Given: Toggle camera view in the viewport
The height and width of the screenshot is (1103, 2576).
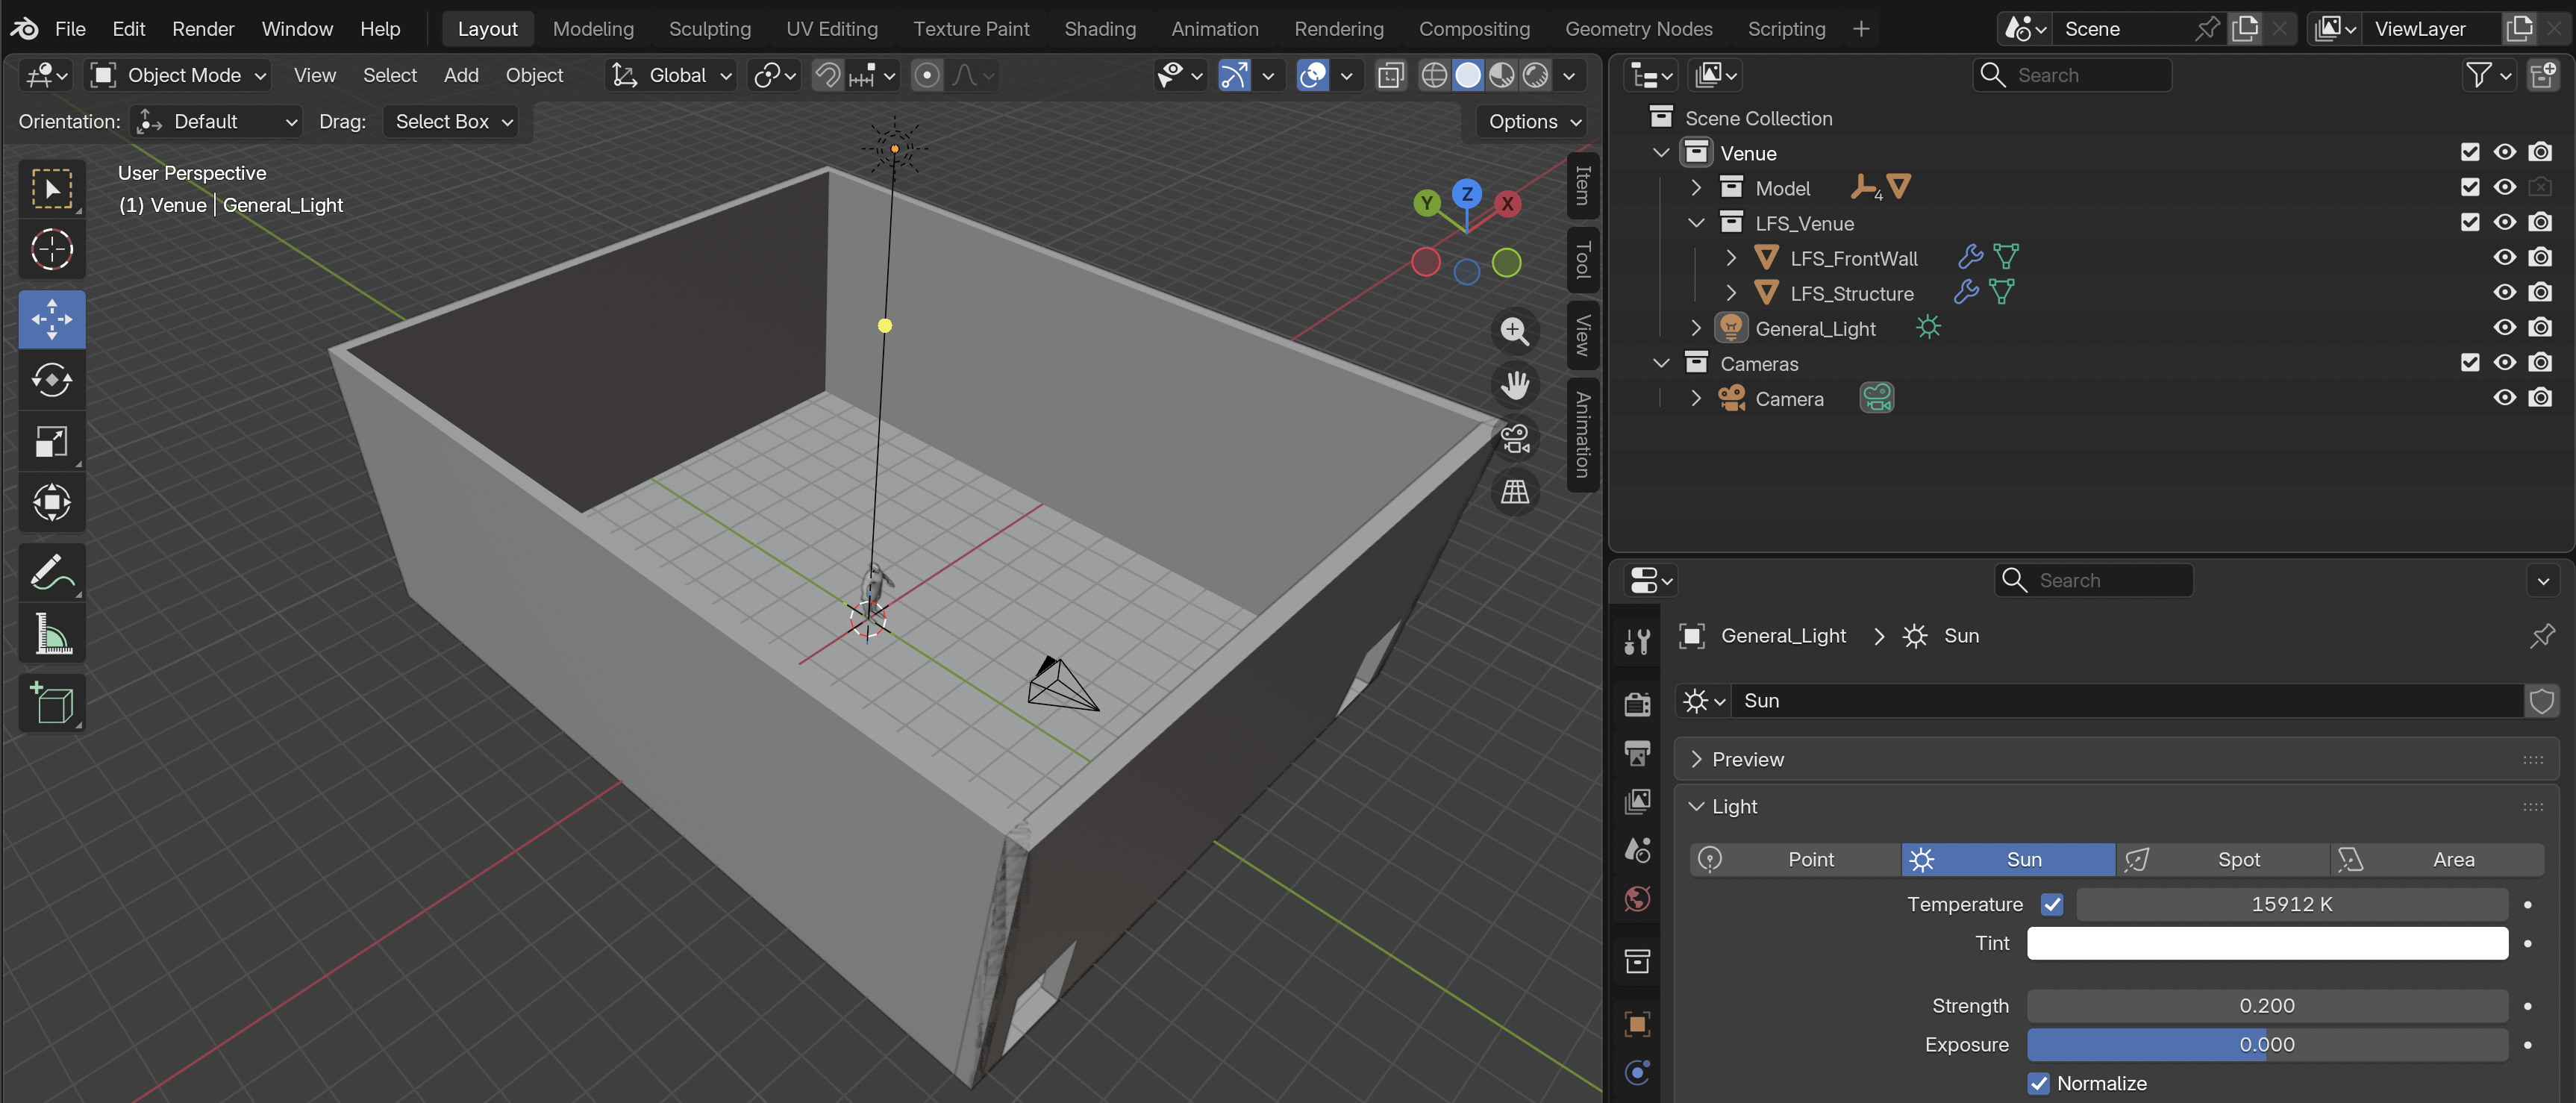Looking at the screenshot, I should point(1515,438).
